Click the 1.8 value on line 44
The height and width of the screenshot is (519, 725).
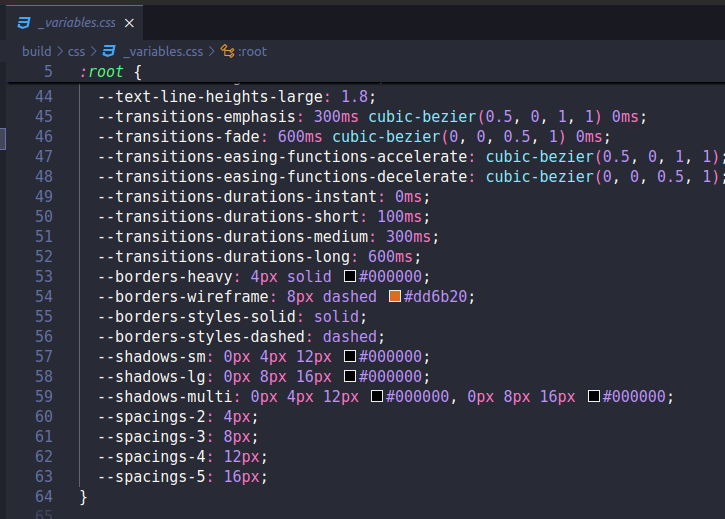[355, 97]
